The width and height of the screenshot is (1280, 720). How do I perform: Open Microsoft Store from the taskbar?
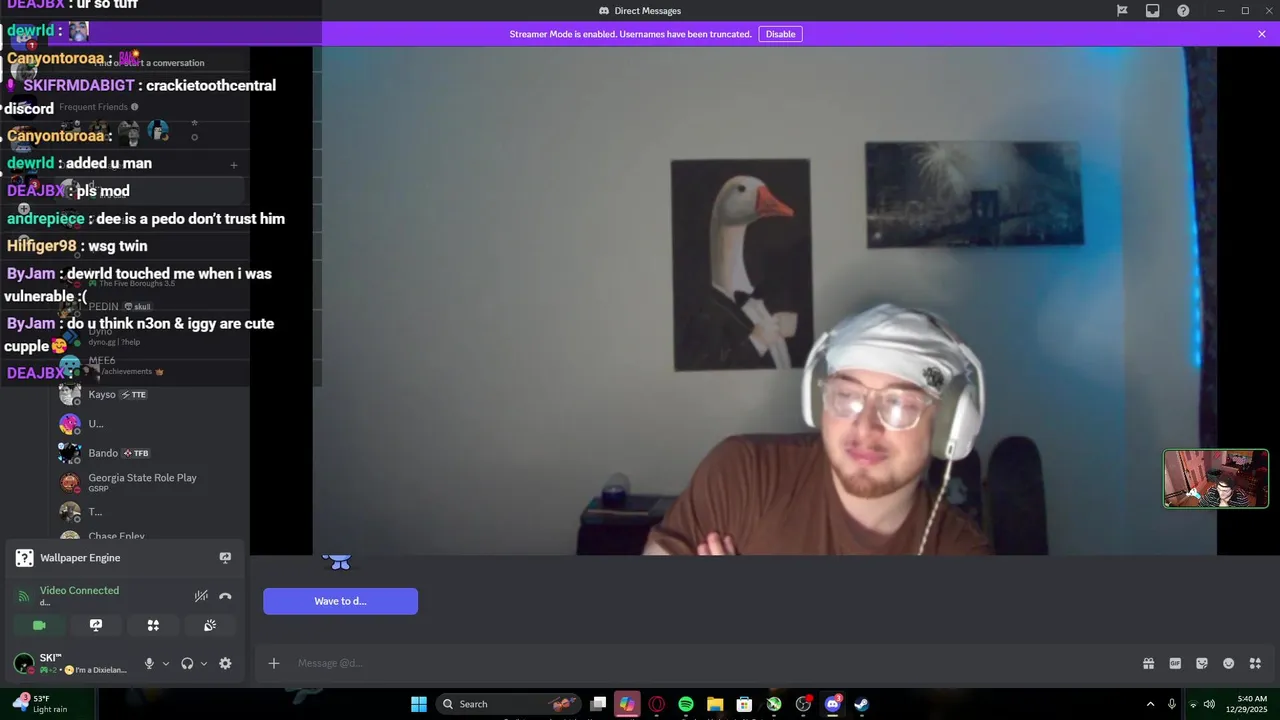point(744,704)
